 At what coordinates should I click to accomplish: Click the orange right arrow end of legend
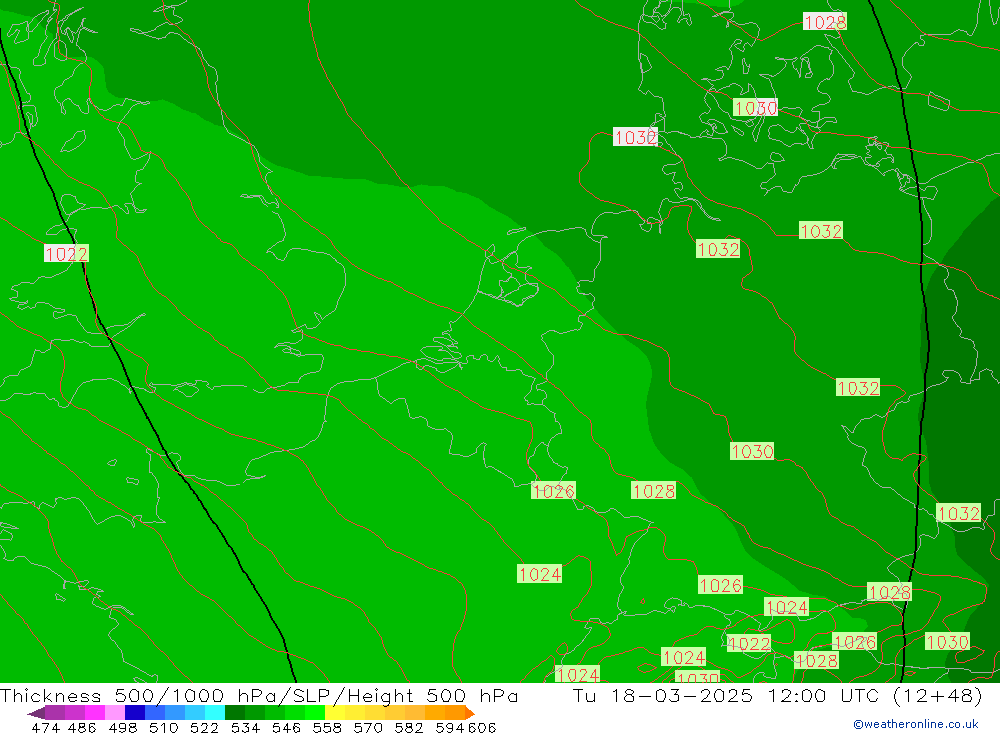tap(469, 713)
